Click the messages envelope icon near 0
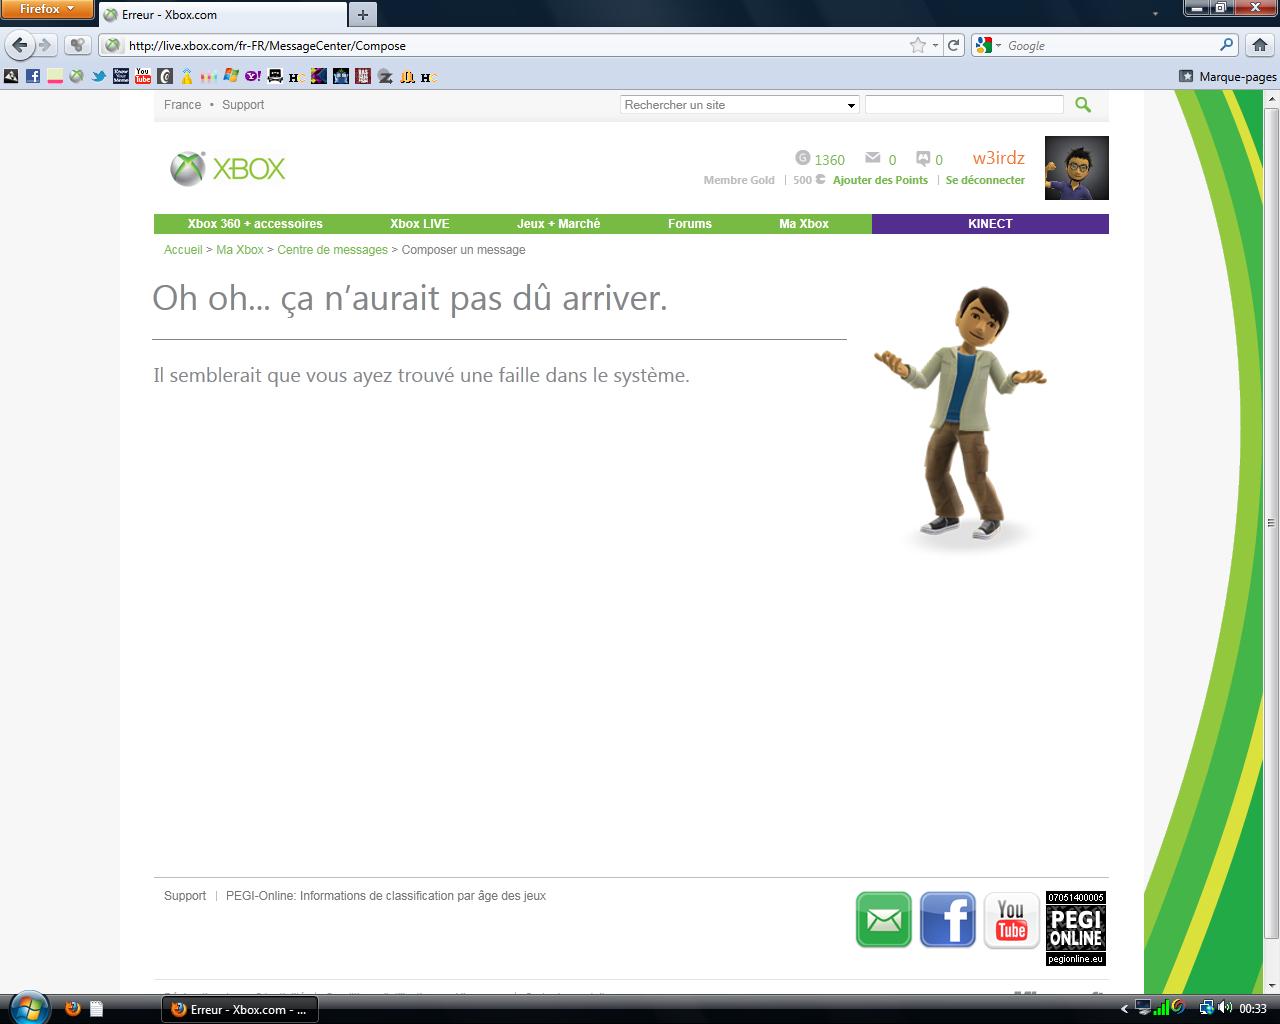 [873, 158]
